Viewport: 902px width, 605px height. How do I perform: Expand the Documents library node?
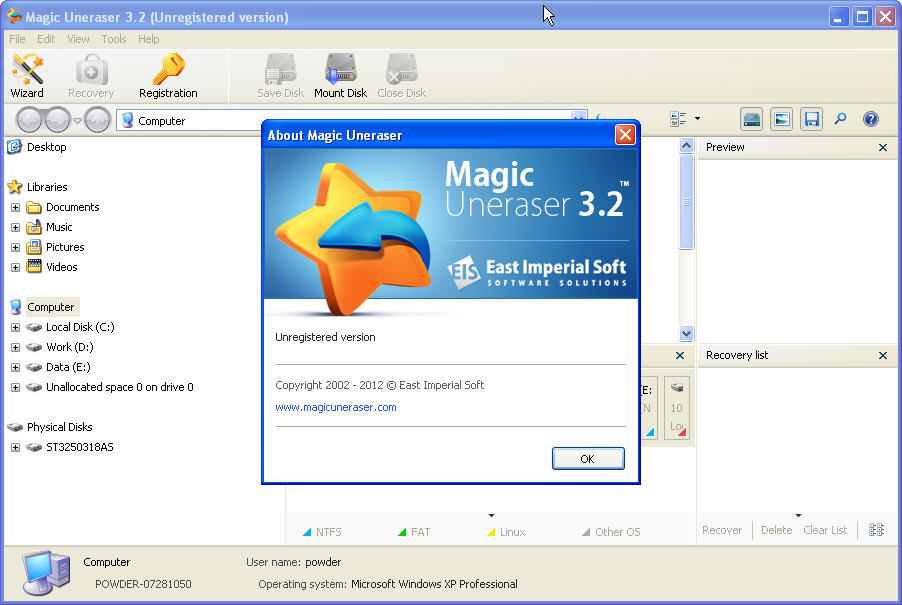point(14,207)
